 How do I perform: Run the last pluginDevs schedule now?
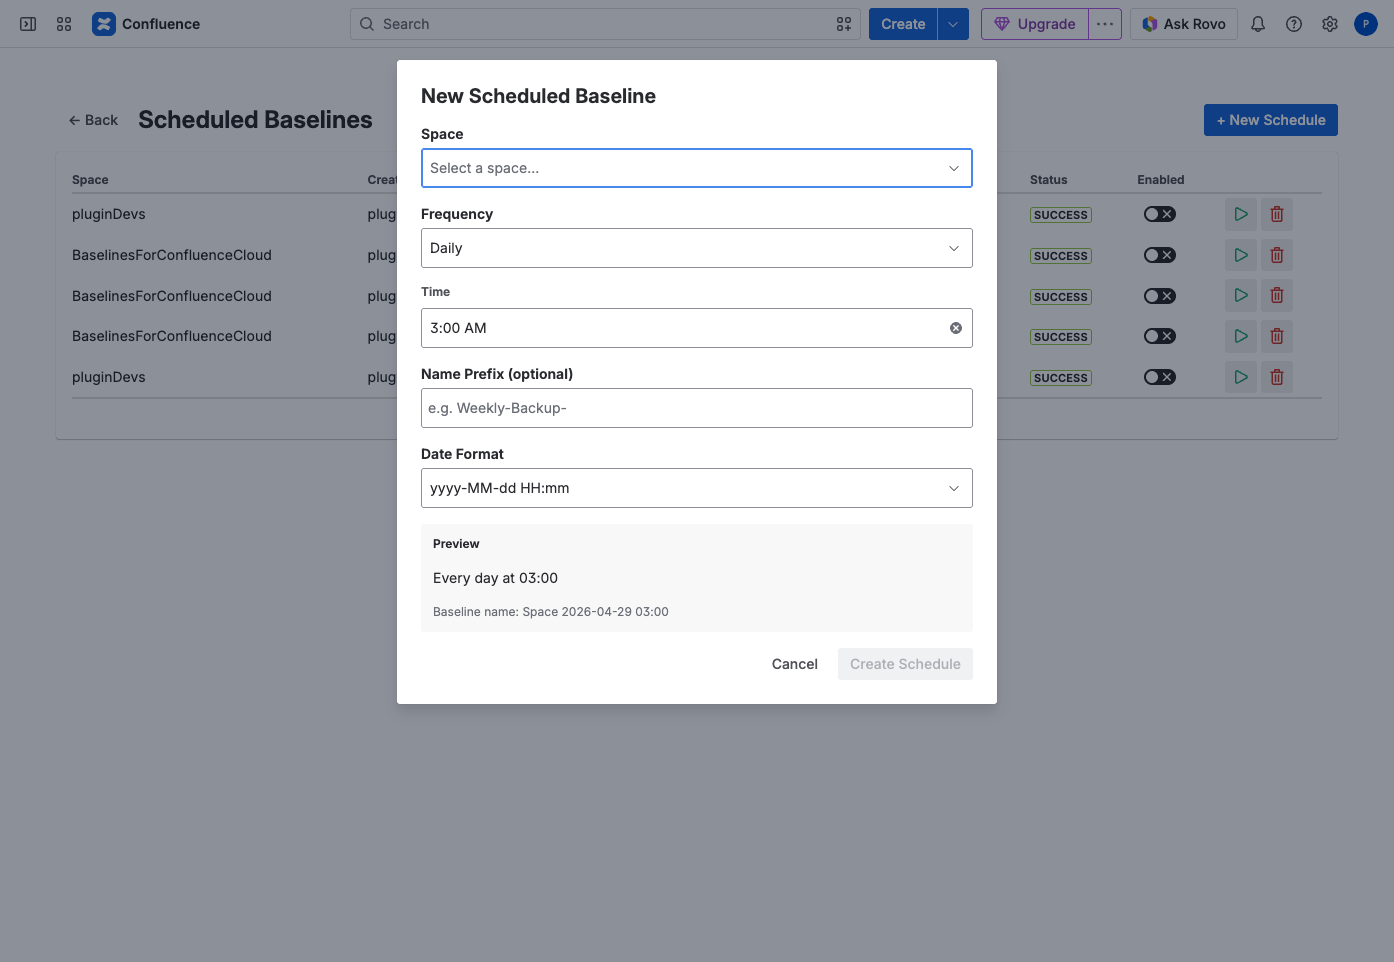(x=1241, y=377)
